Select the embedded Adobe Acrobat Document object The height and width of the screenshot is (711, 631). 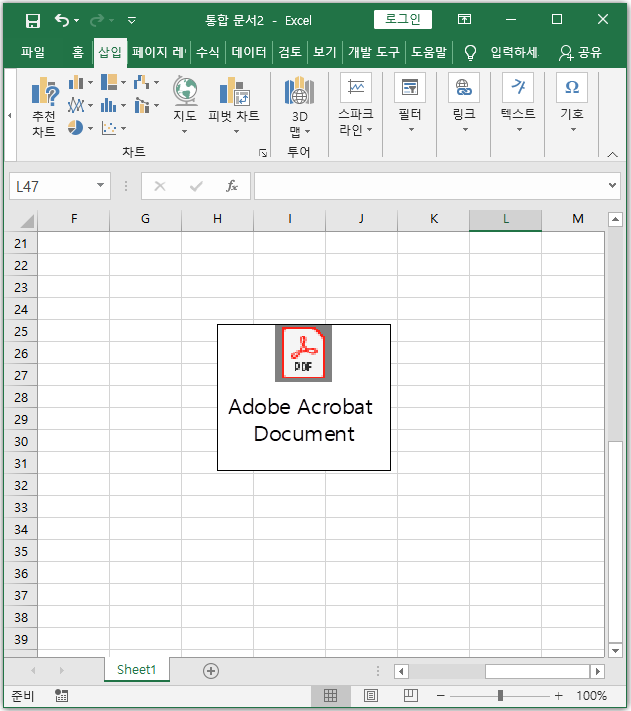[x=304, y=397]
